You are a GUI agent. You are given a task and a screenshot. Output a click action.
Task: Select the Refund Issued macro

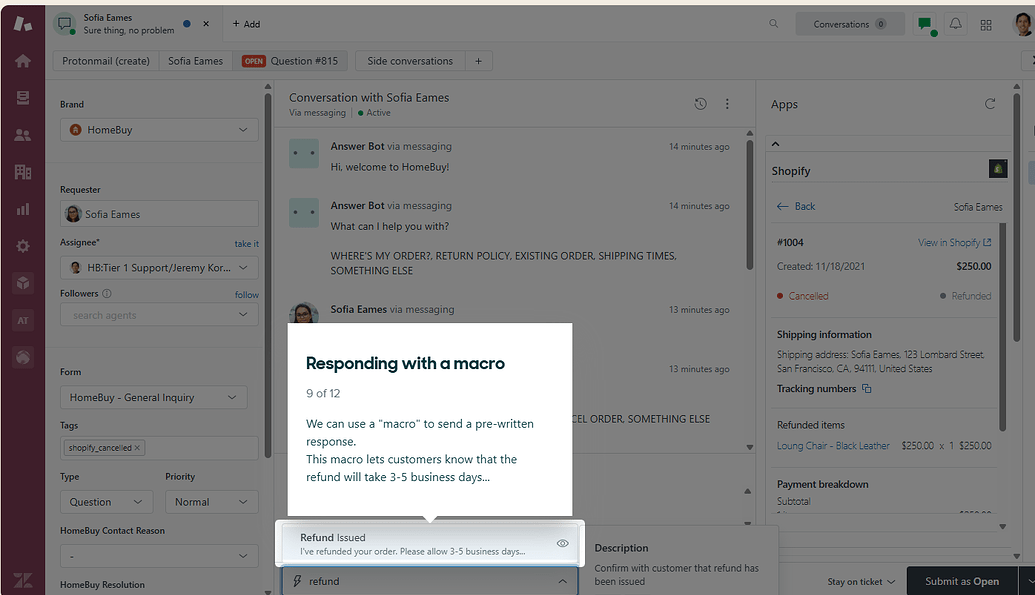(x=430, y=543)
